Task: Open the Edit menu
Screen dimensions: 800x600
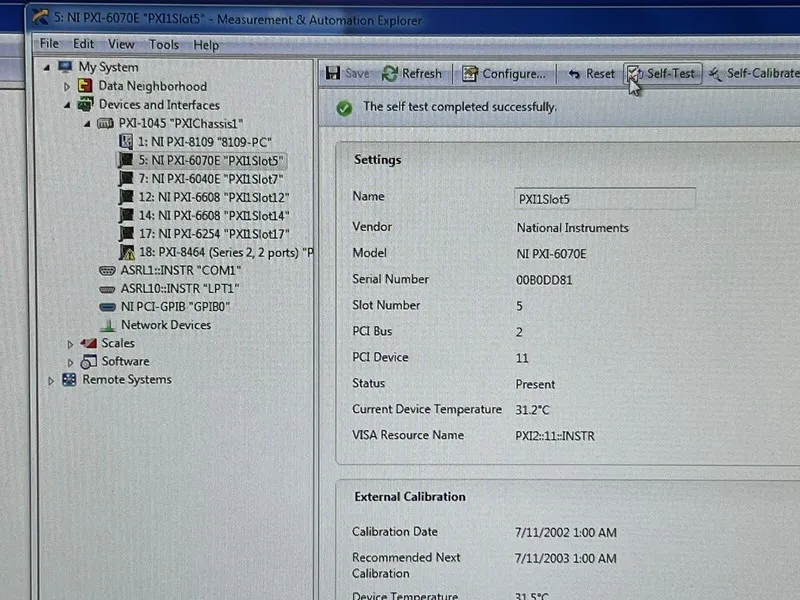Action: coord(83,44)
